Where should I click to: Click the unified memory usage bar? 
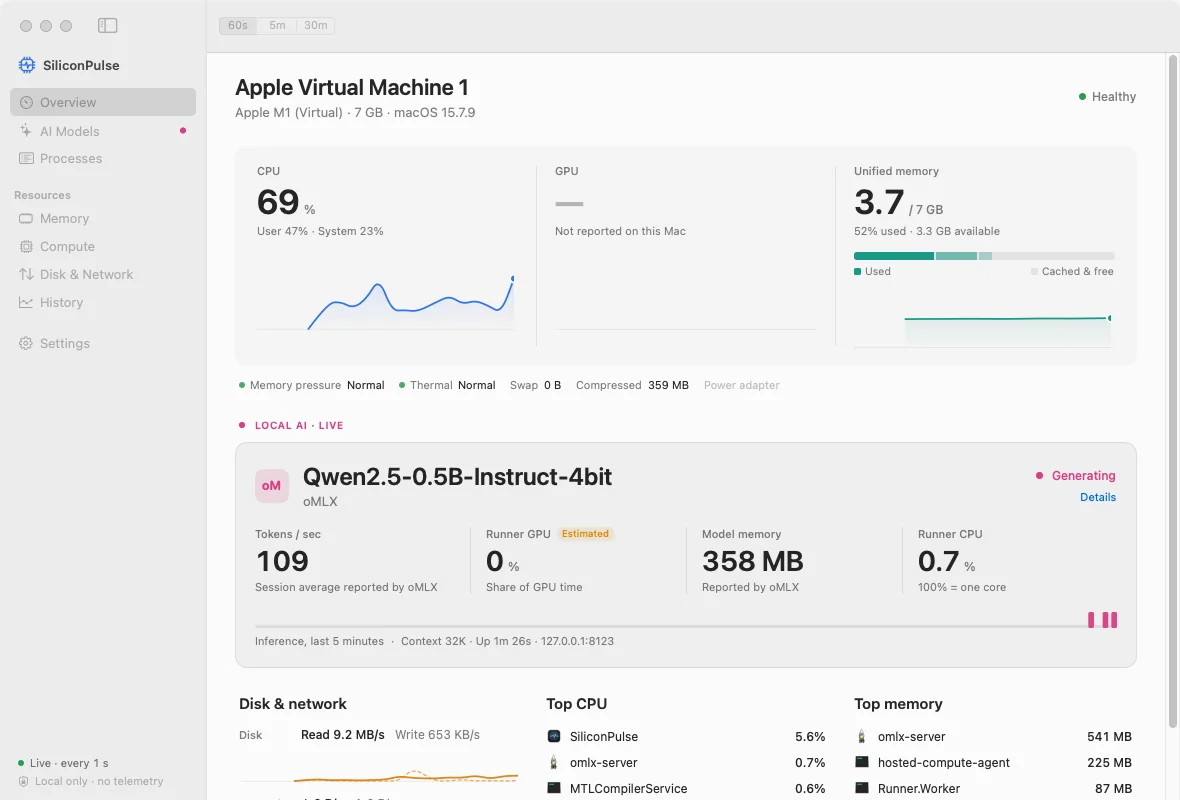[x=984, y=256]
